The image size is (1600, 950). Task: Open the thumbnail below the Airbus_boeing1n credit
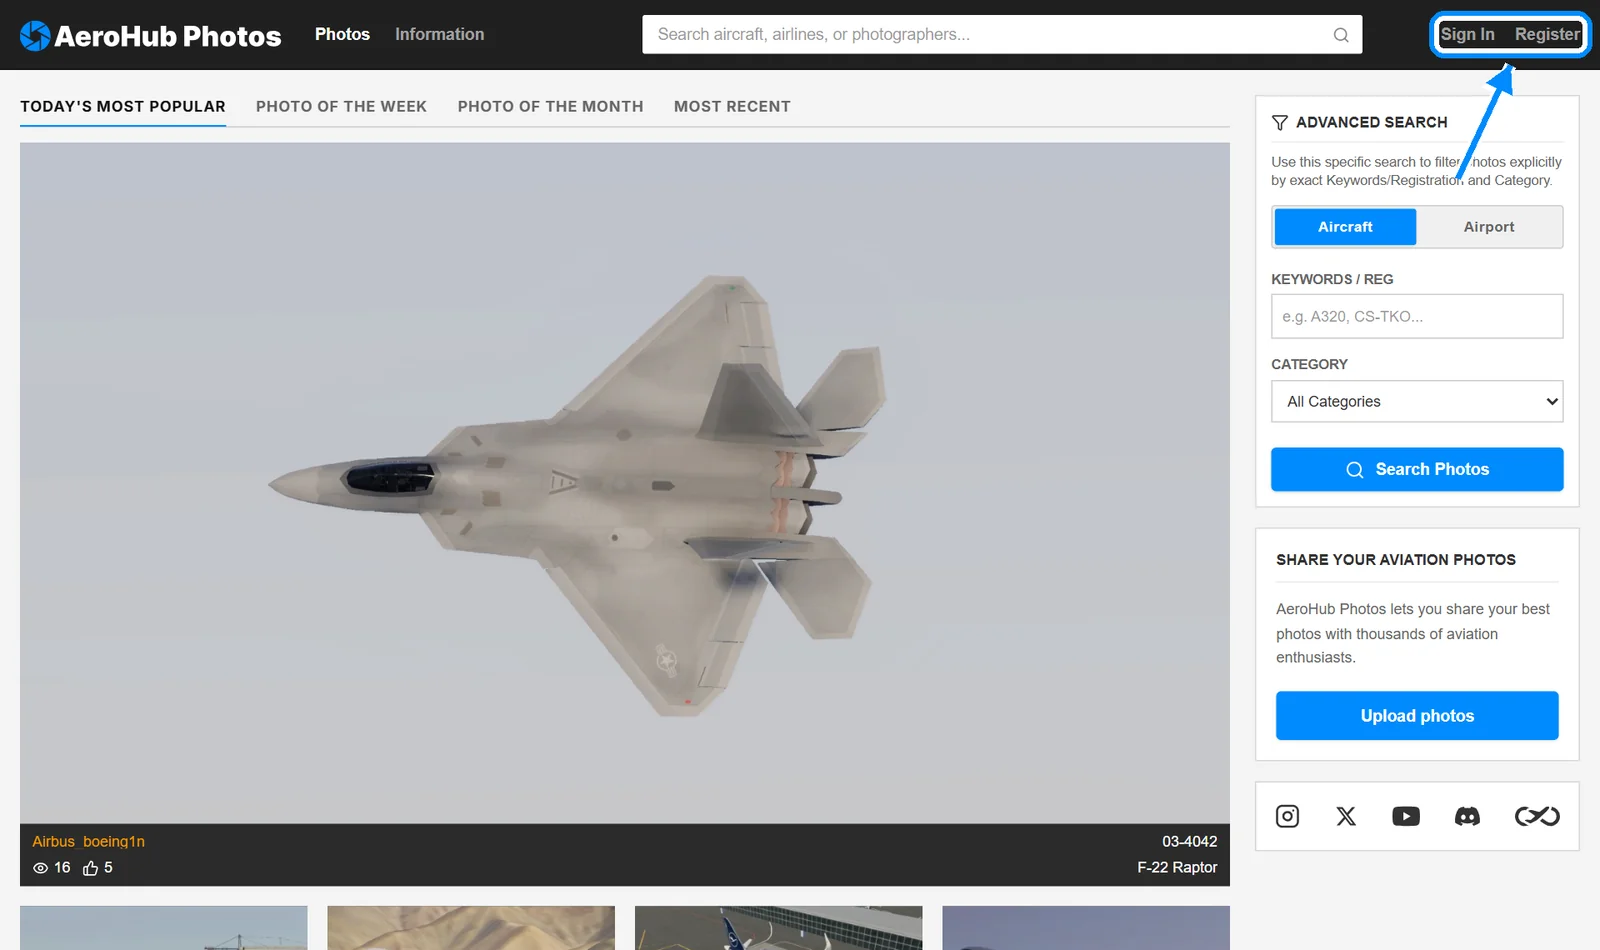pos(164,928)
